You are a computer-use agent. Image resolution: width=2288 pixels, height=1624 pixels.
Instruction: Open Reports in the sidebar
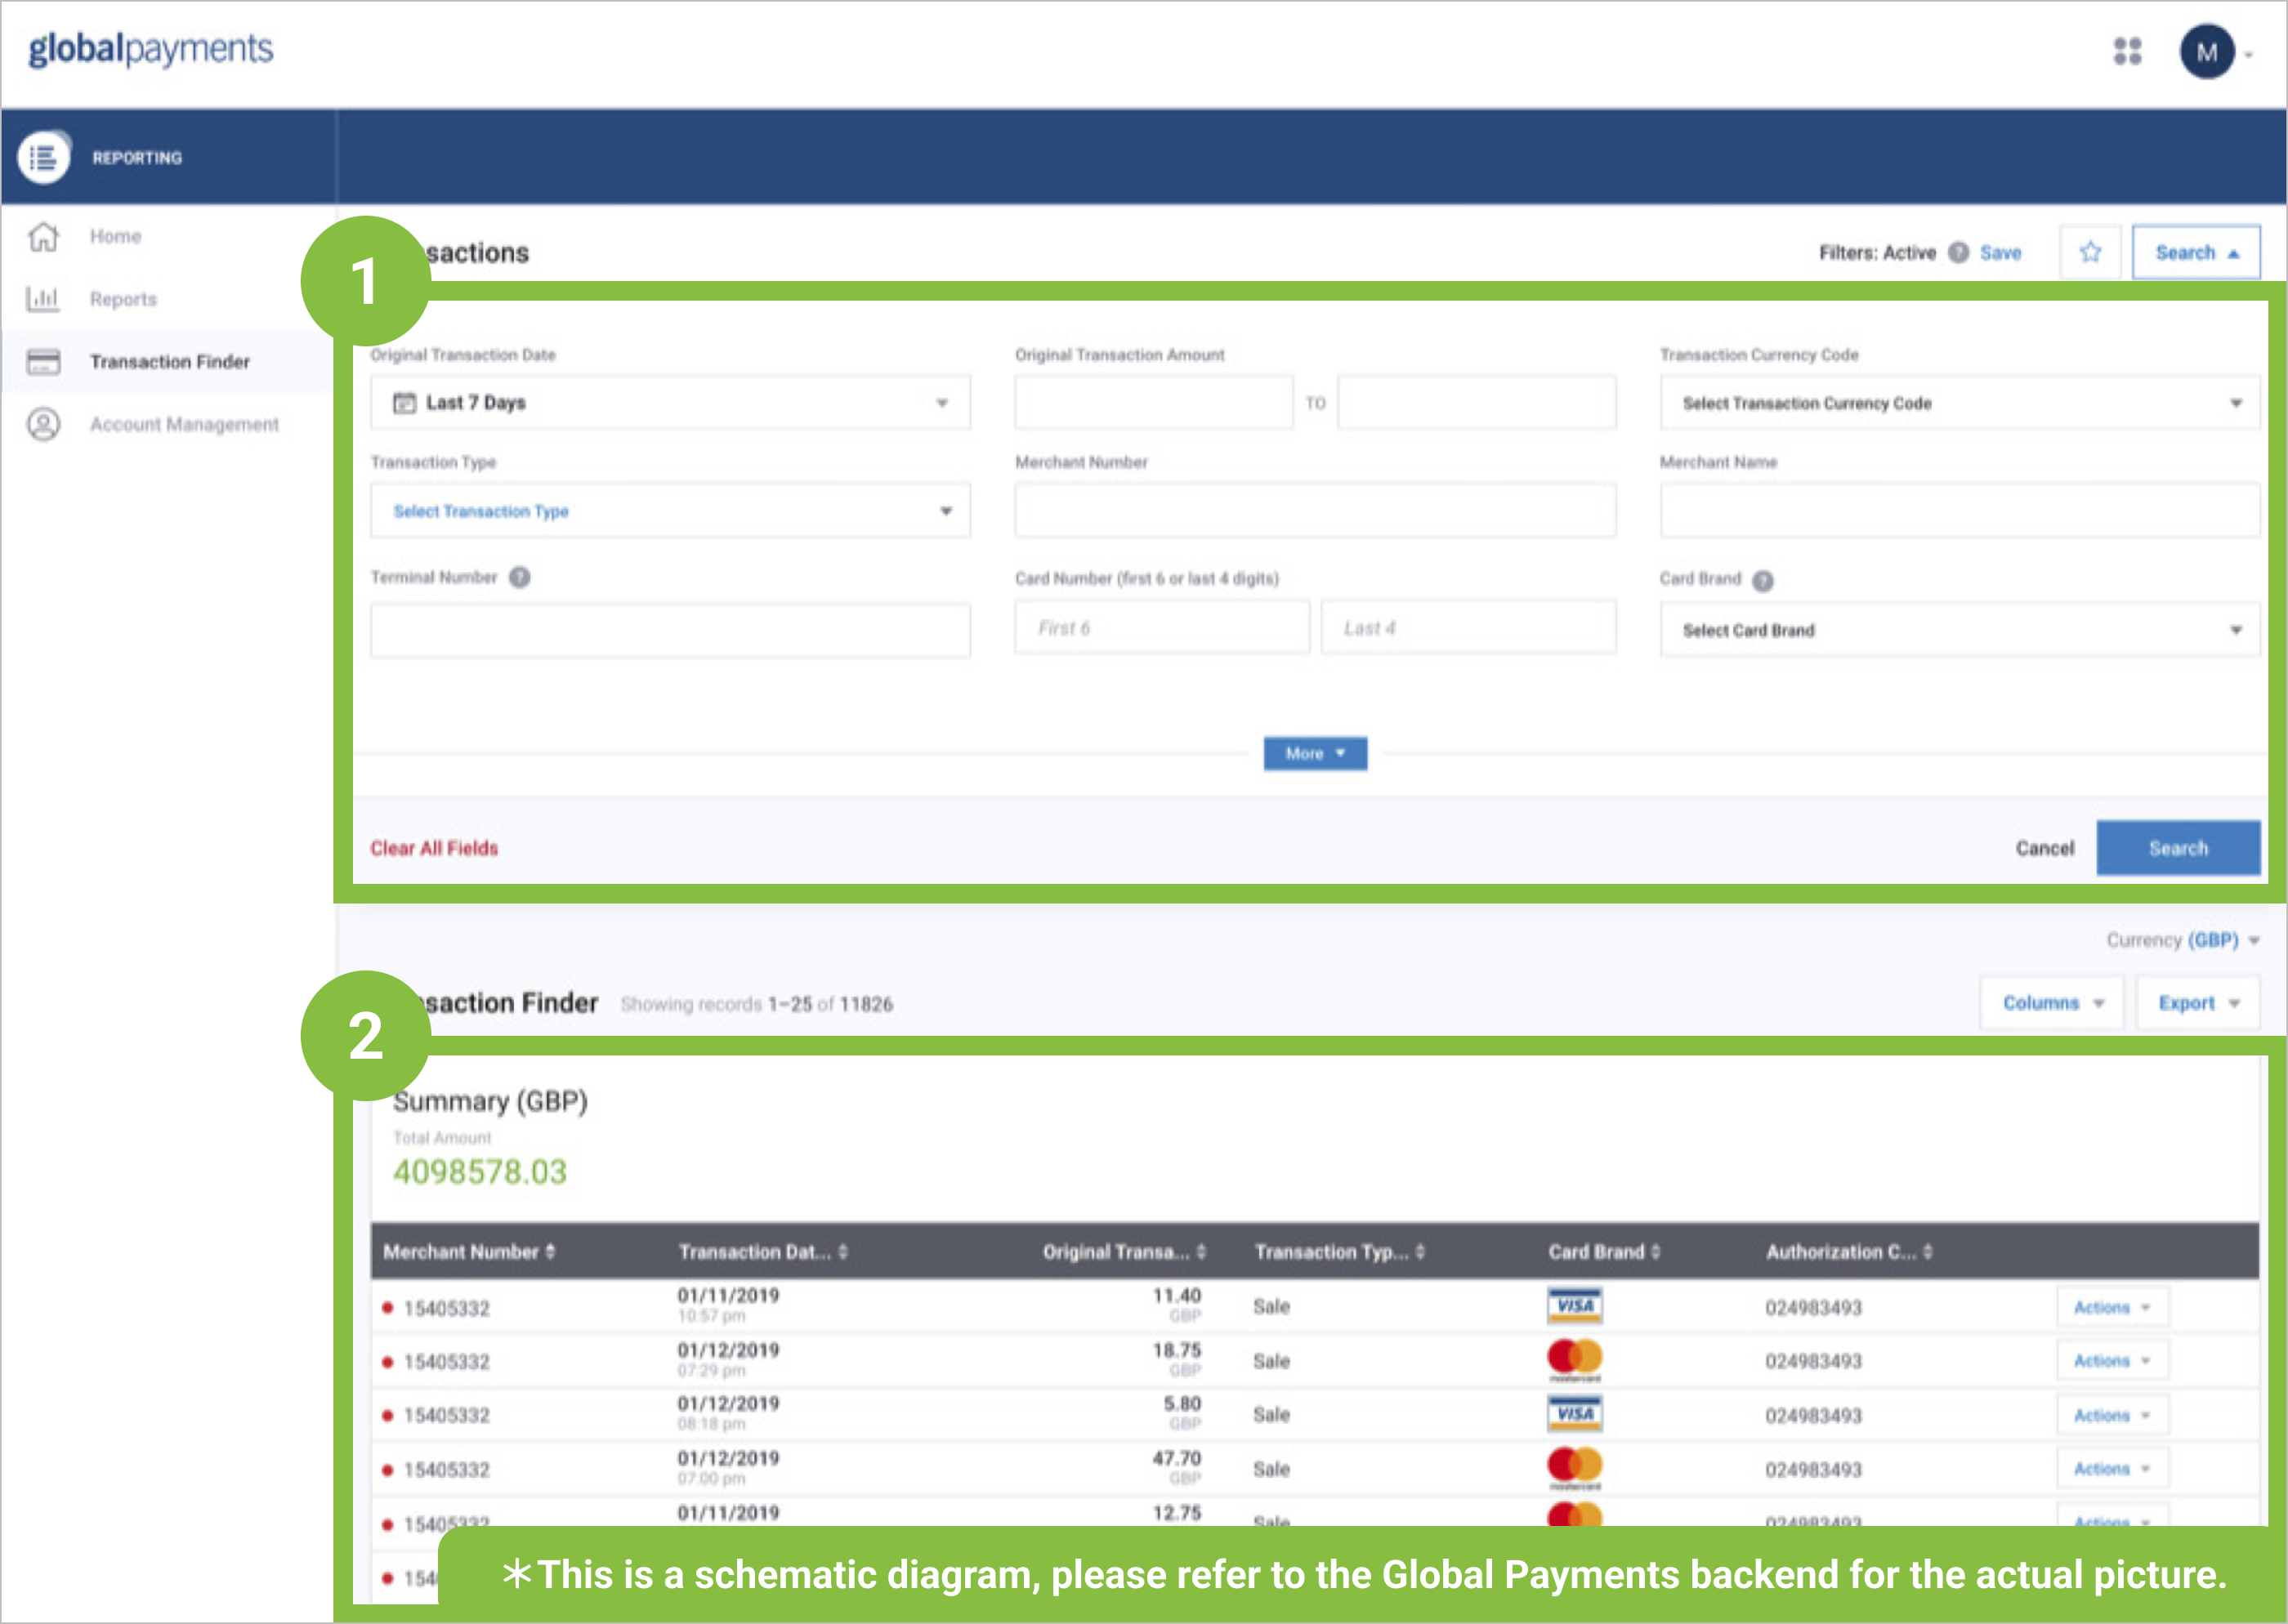123,299
